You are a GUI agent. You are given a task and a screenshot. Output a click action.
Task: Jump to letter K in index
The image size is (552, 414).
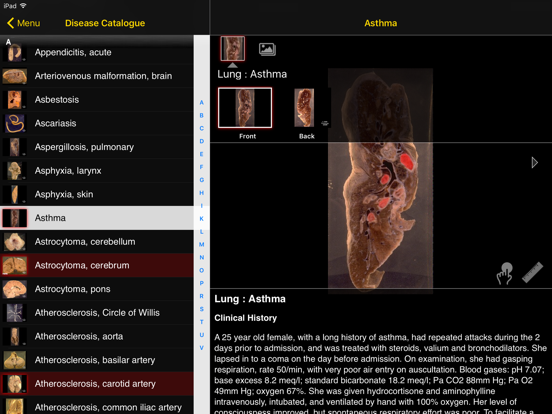coord(201,219)
